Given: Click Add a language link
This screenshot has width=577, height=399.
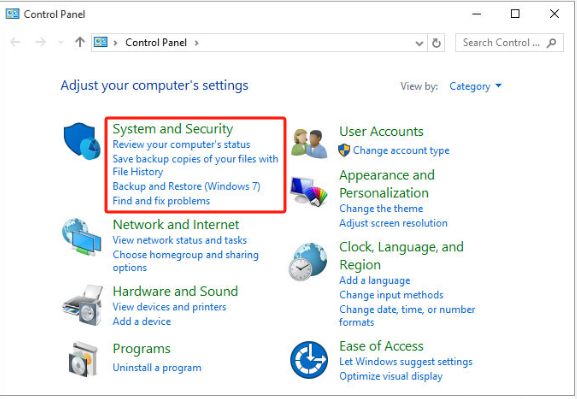Looking at the screenshot, I should pyautogui.click(x=375, y=280).
